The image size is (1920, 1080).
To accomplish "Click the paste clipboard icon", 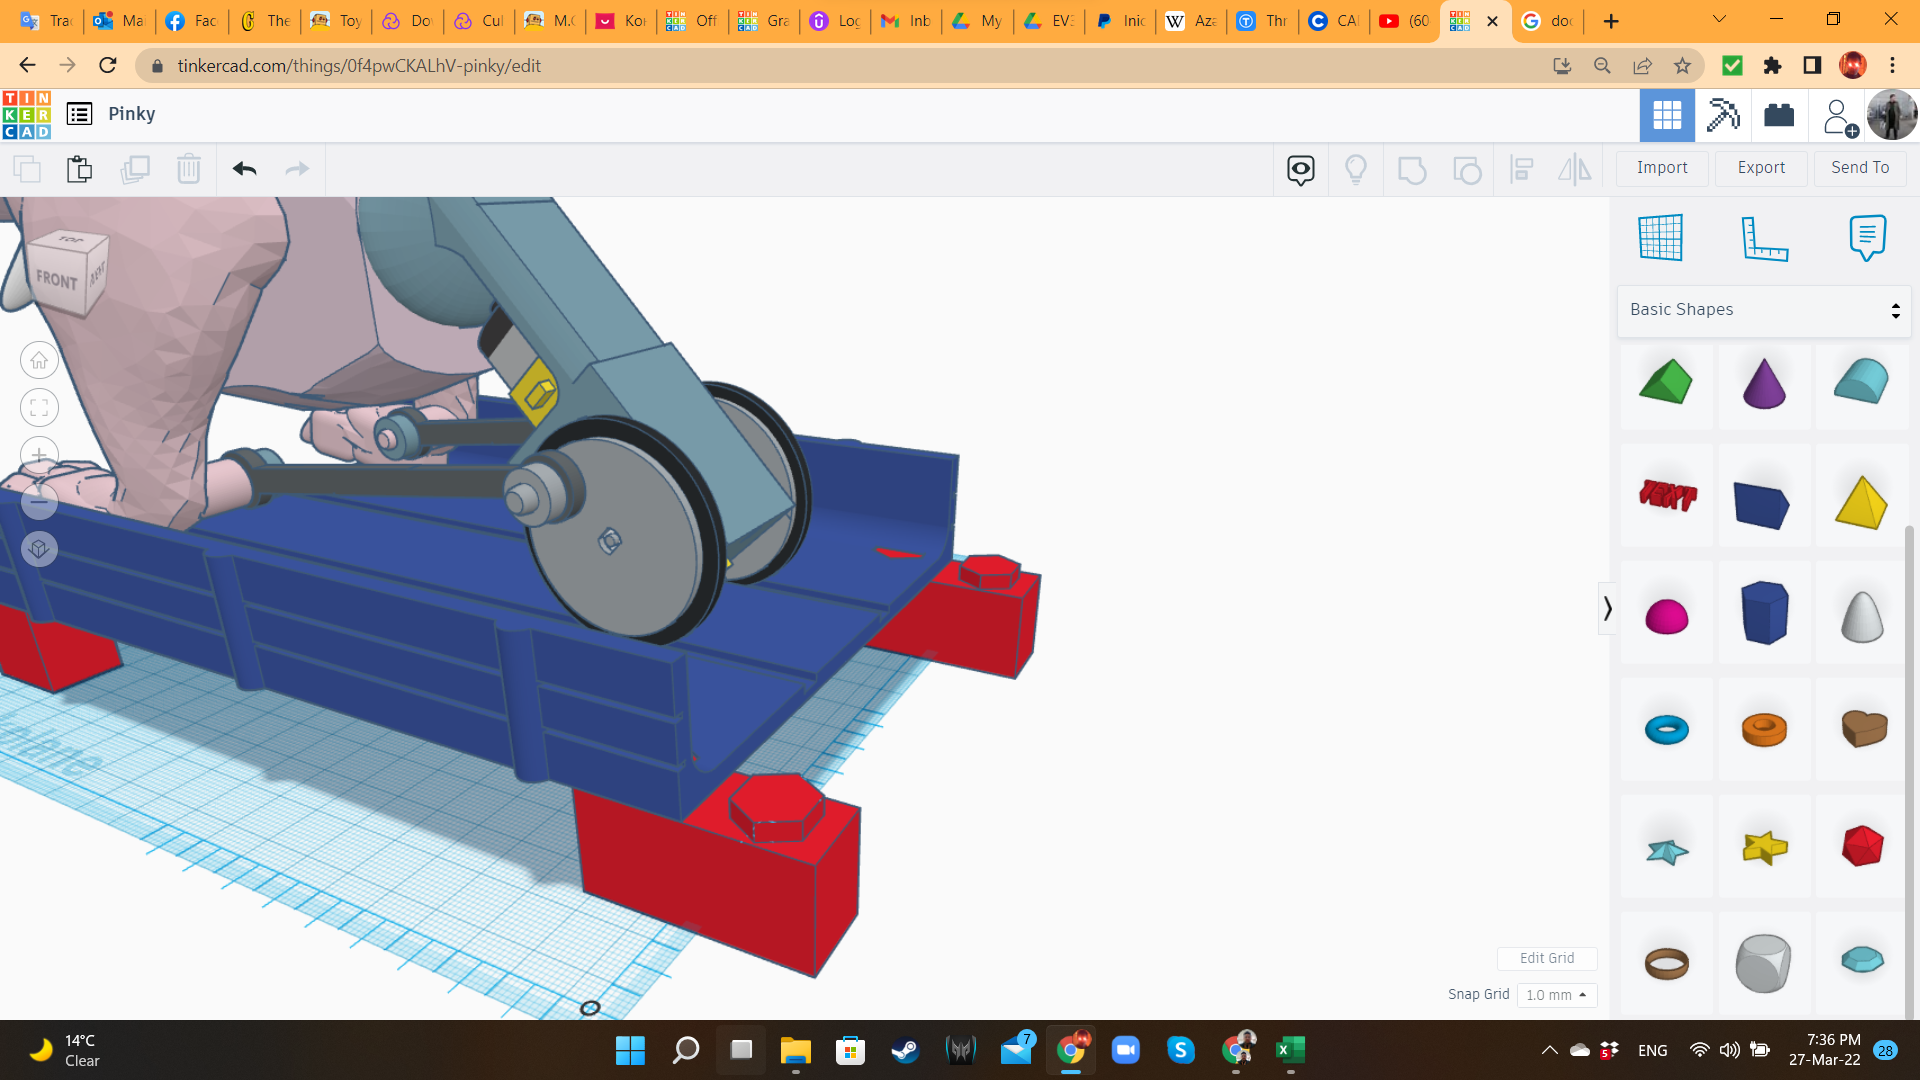I will click(79, 169).
